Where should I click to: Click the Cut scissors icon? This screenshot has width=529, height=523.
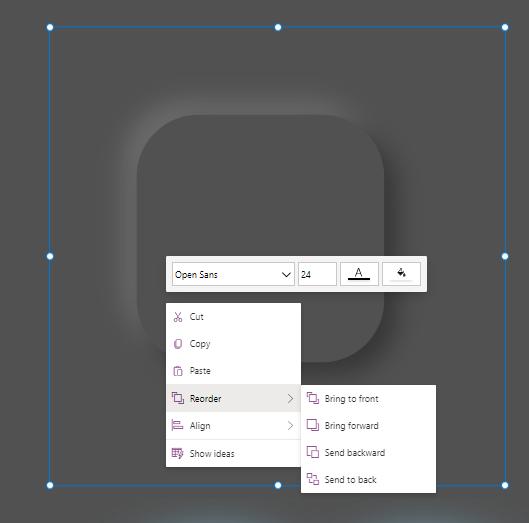178,317
